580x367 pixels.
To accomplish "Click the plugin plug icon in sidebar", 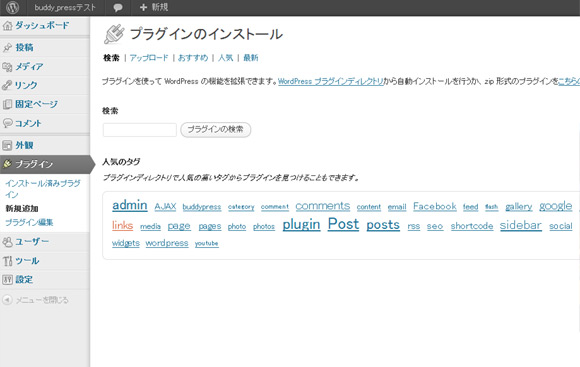I will pos(7,164).
